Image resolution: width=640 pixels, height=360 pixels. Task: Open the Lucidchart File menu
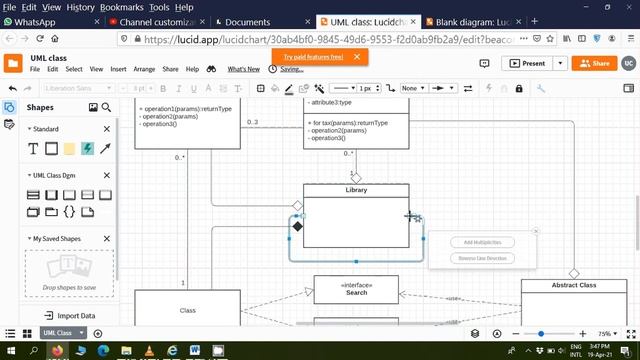35,69
